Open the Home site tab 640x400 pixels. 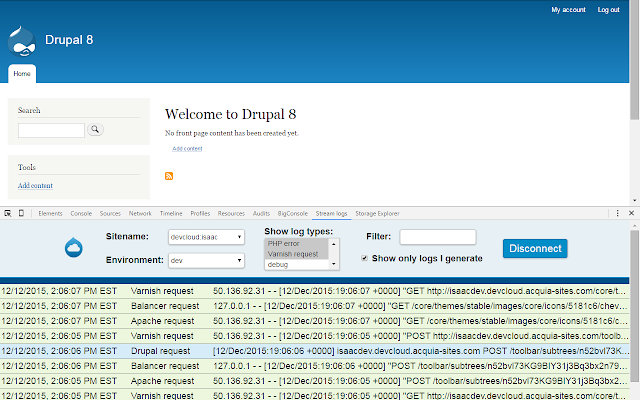click(22, 74)
